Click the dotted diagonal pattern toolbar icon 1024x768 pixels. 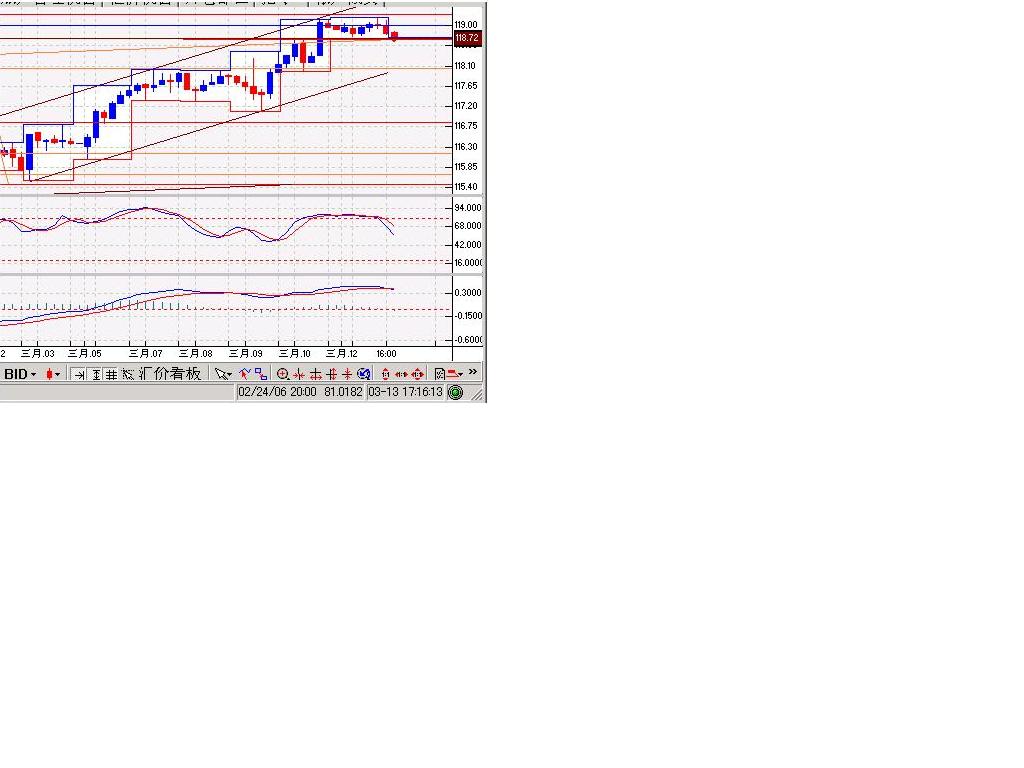(x=127, y=374)
